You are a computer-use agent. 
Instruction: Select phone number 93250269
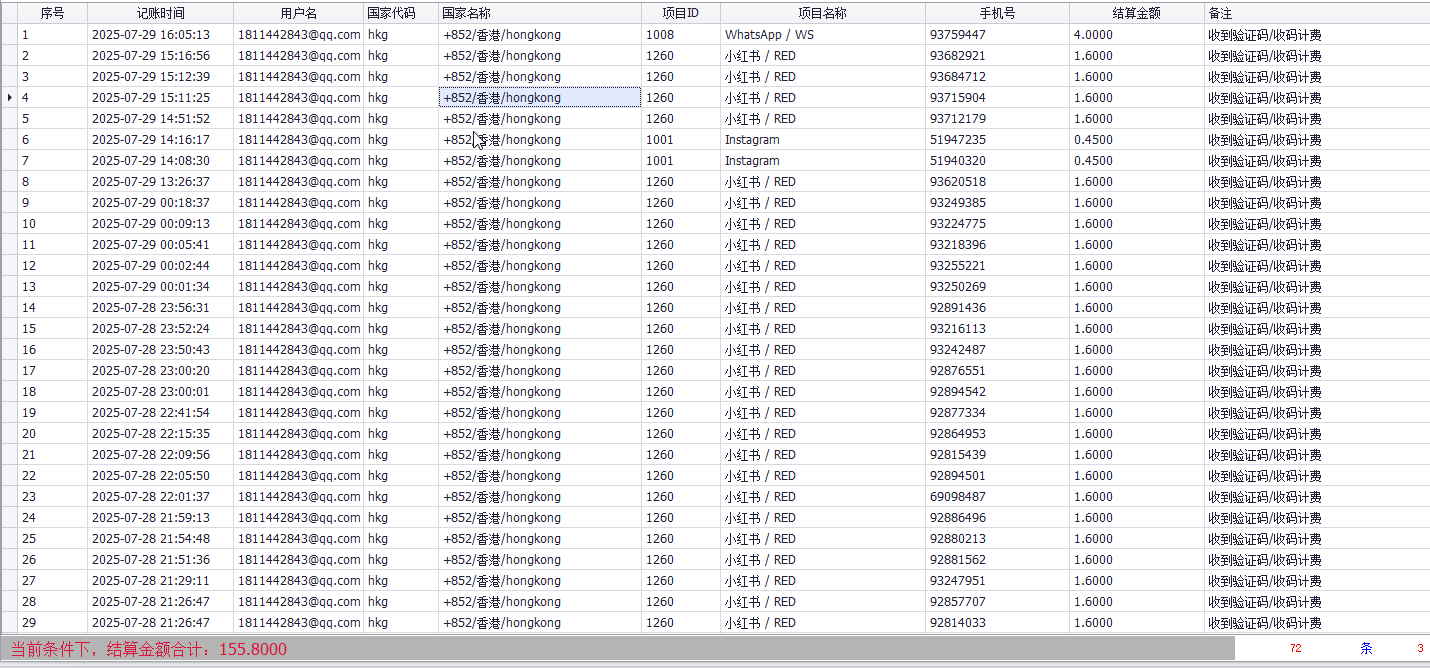tap(997, 286)
